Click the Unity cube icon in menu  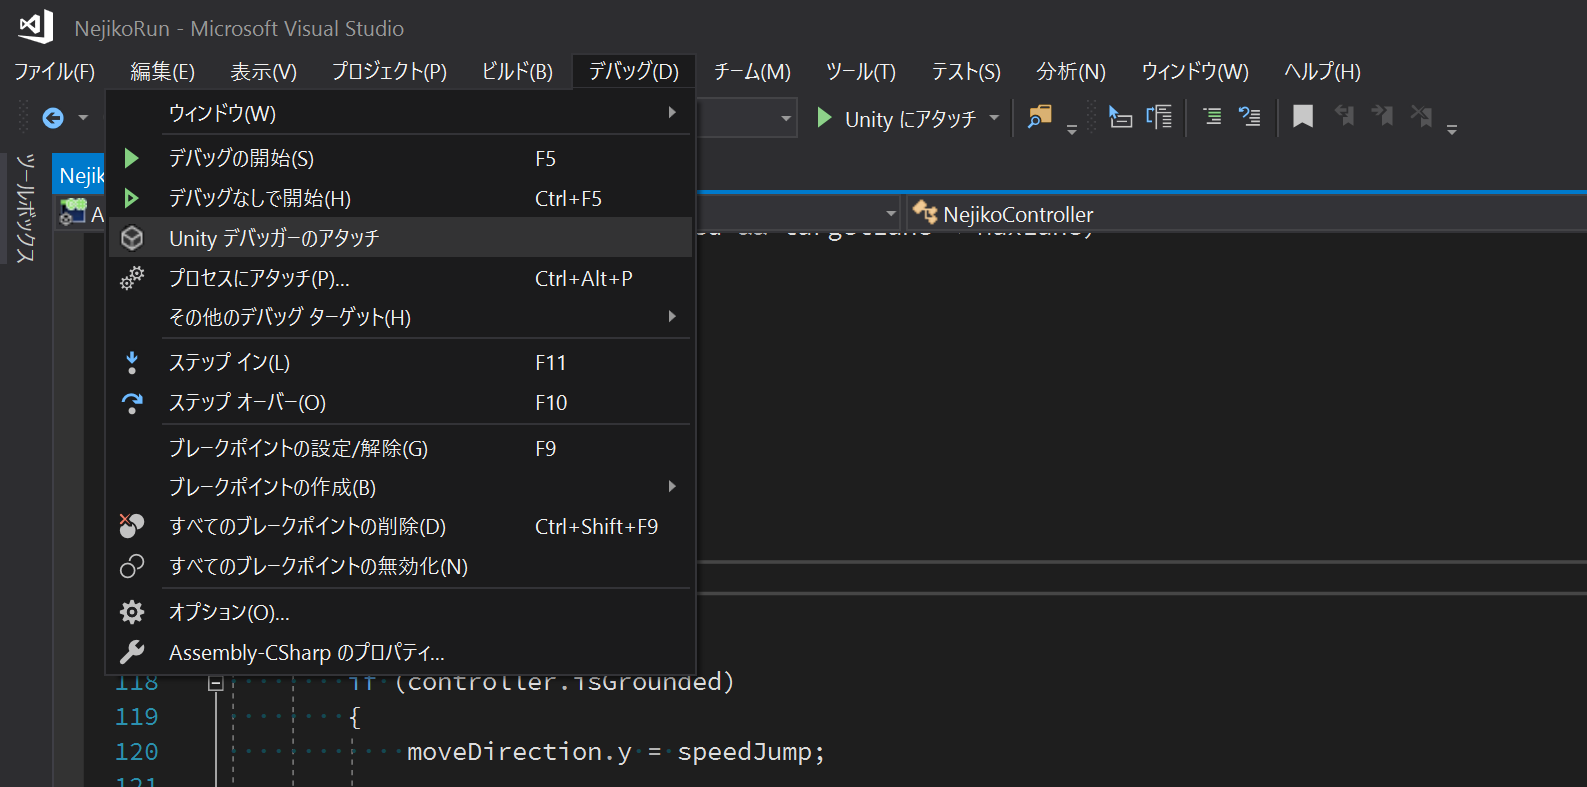pos(132,238)
